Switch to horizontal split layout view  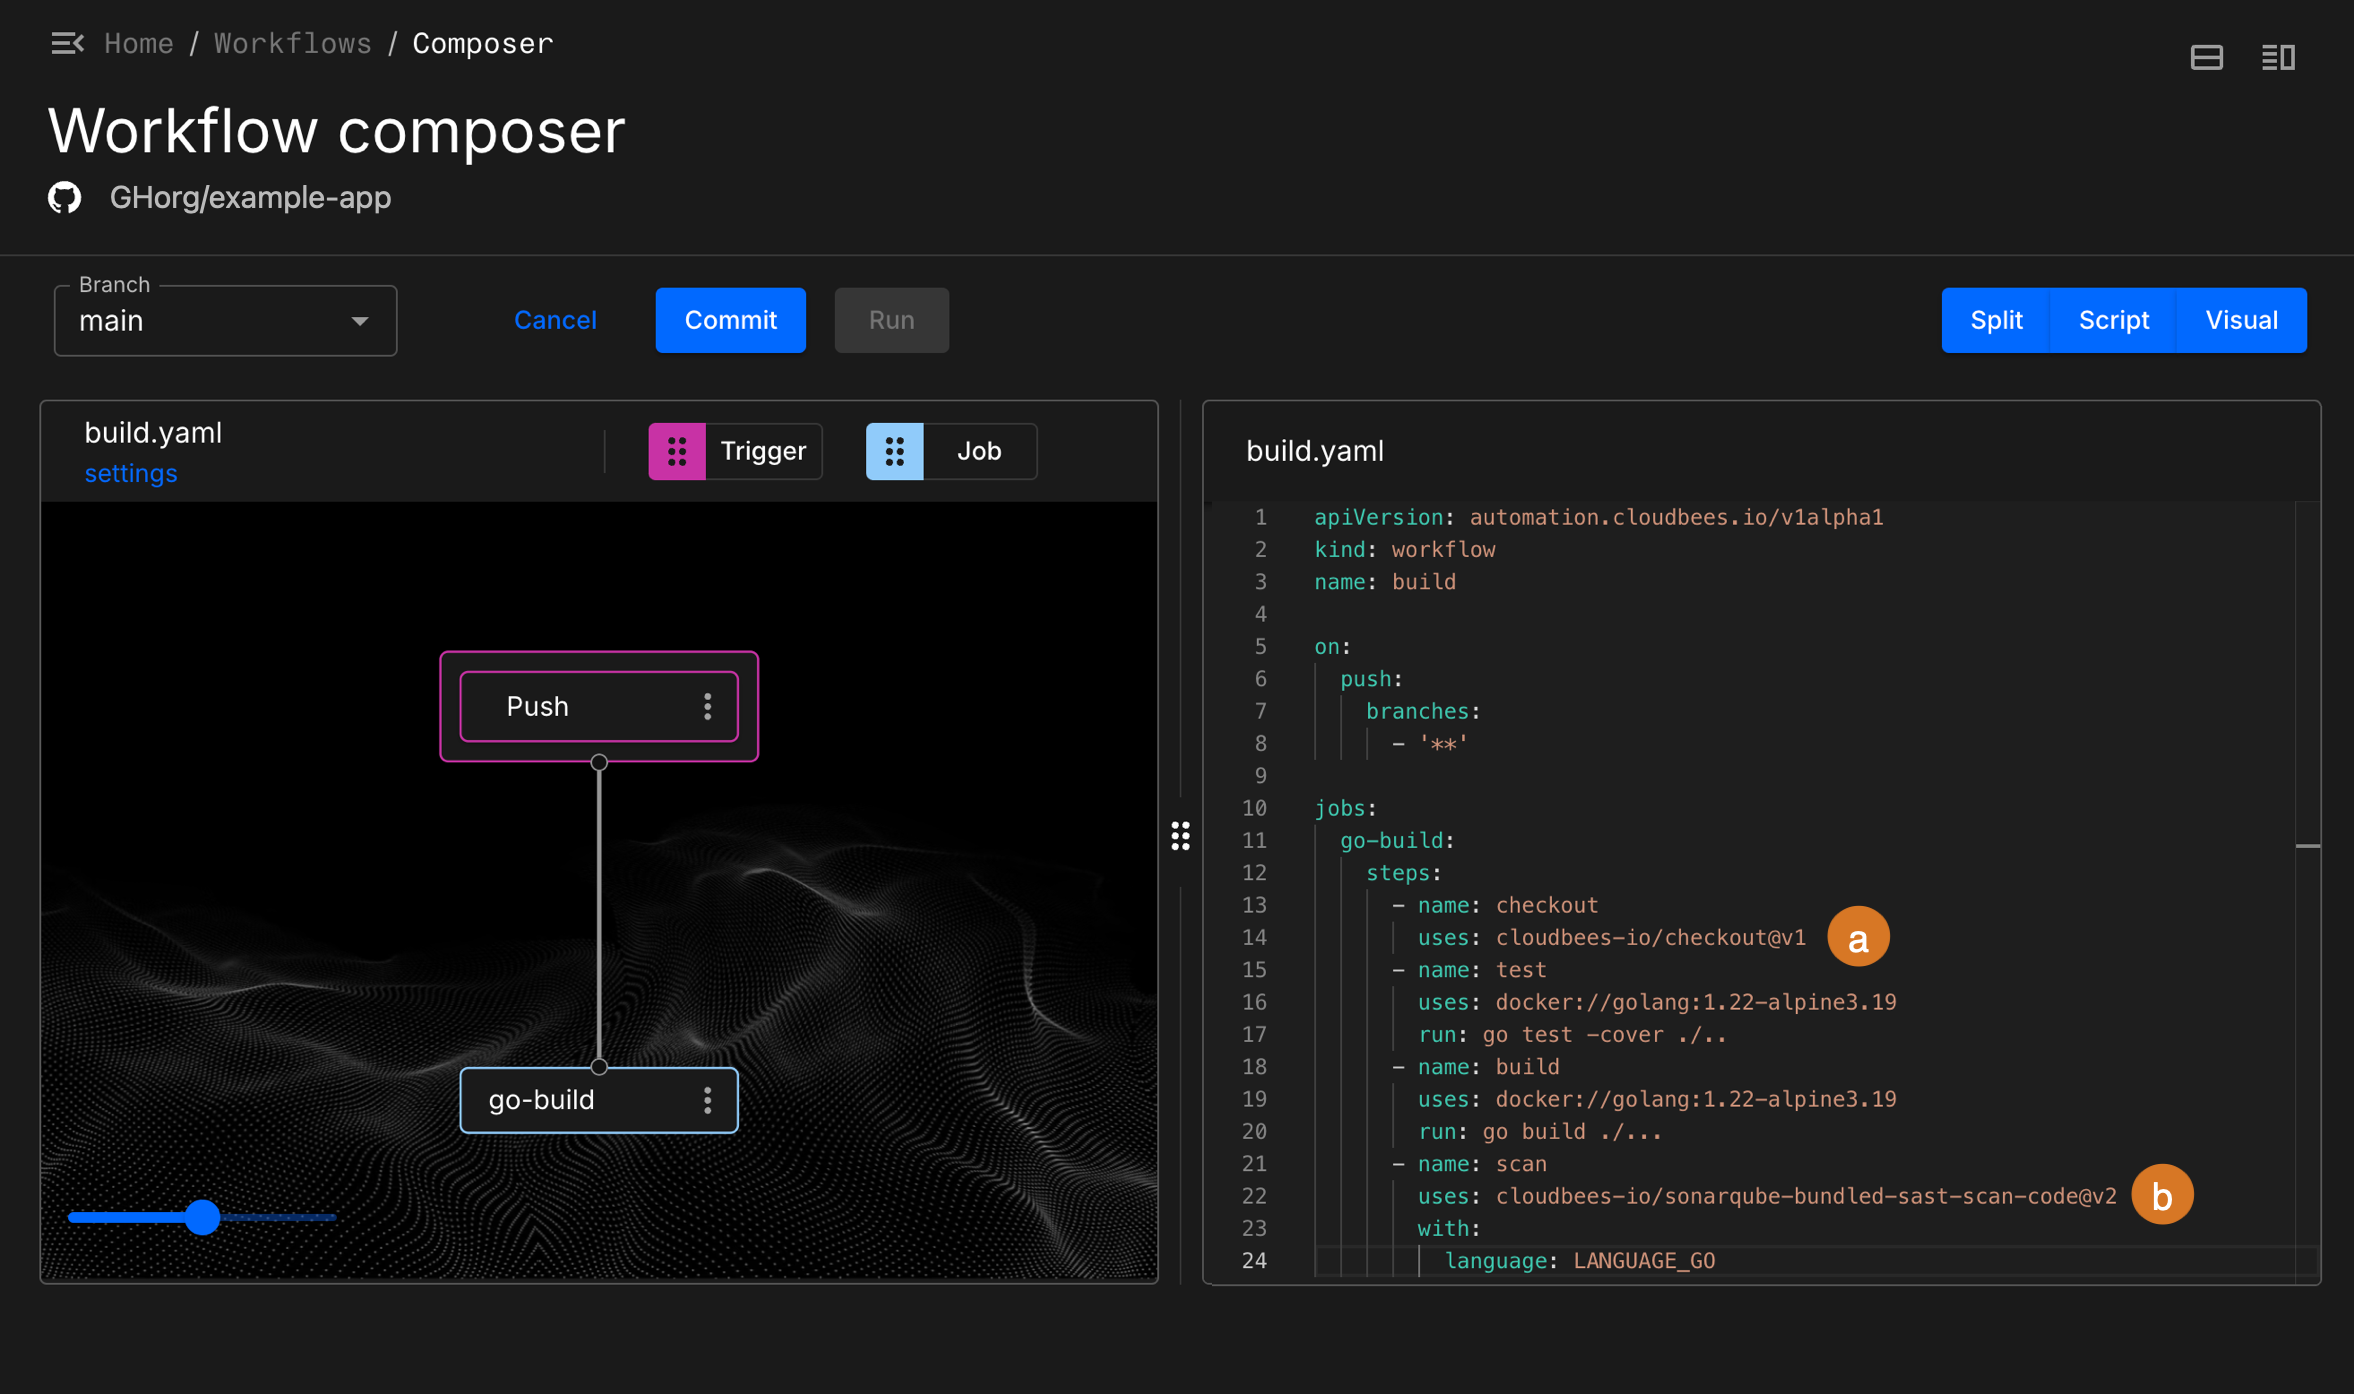coord(2206,57)
